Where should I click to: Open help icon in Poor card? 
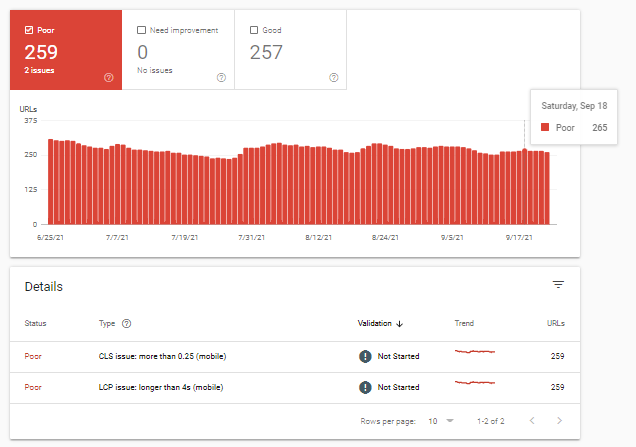point(109,77)
